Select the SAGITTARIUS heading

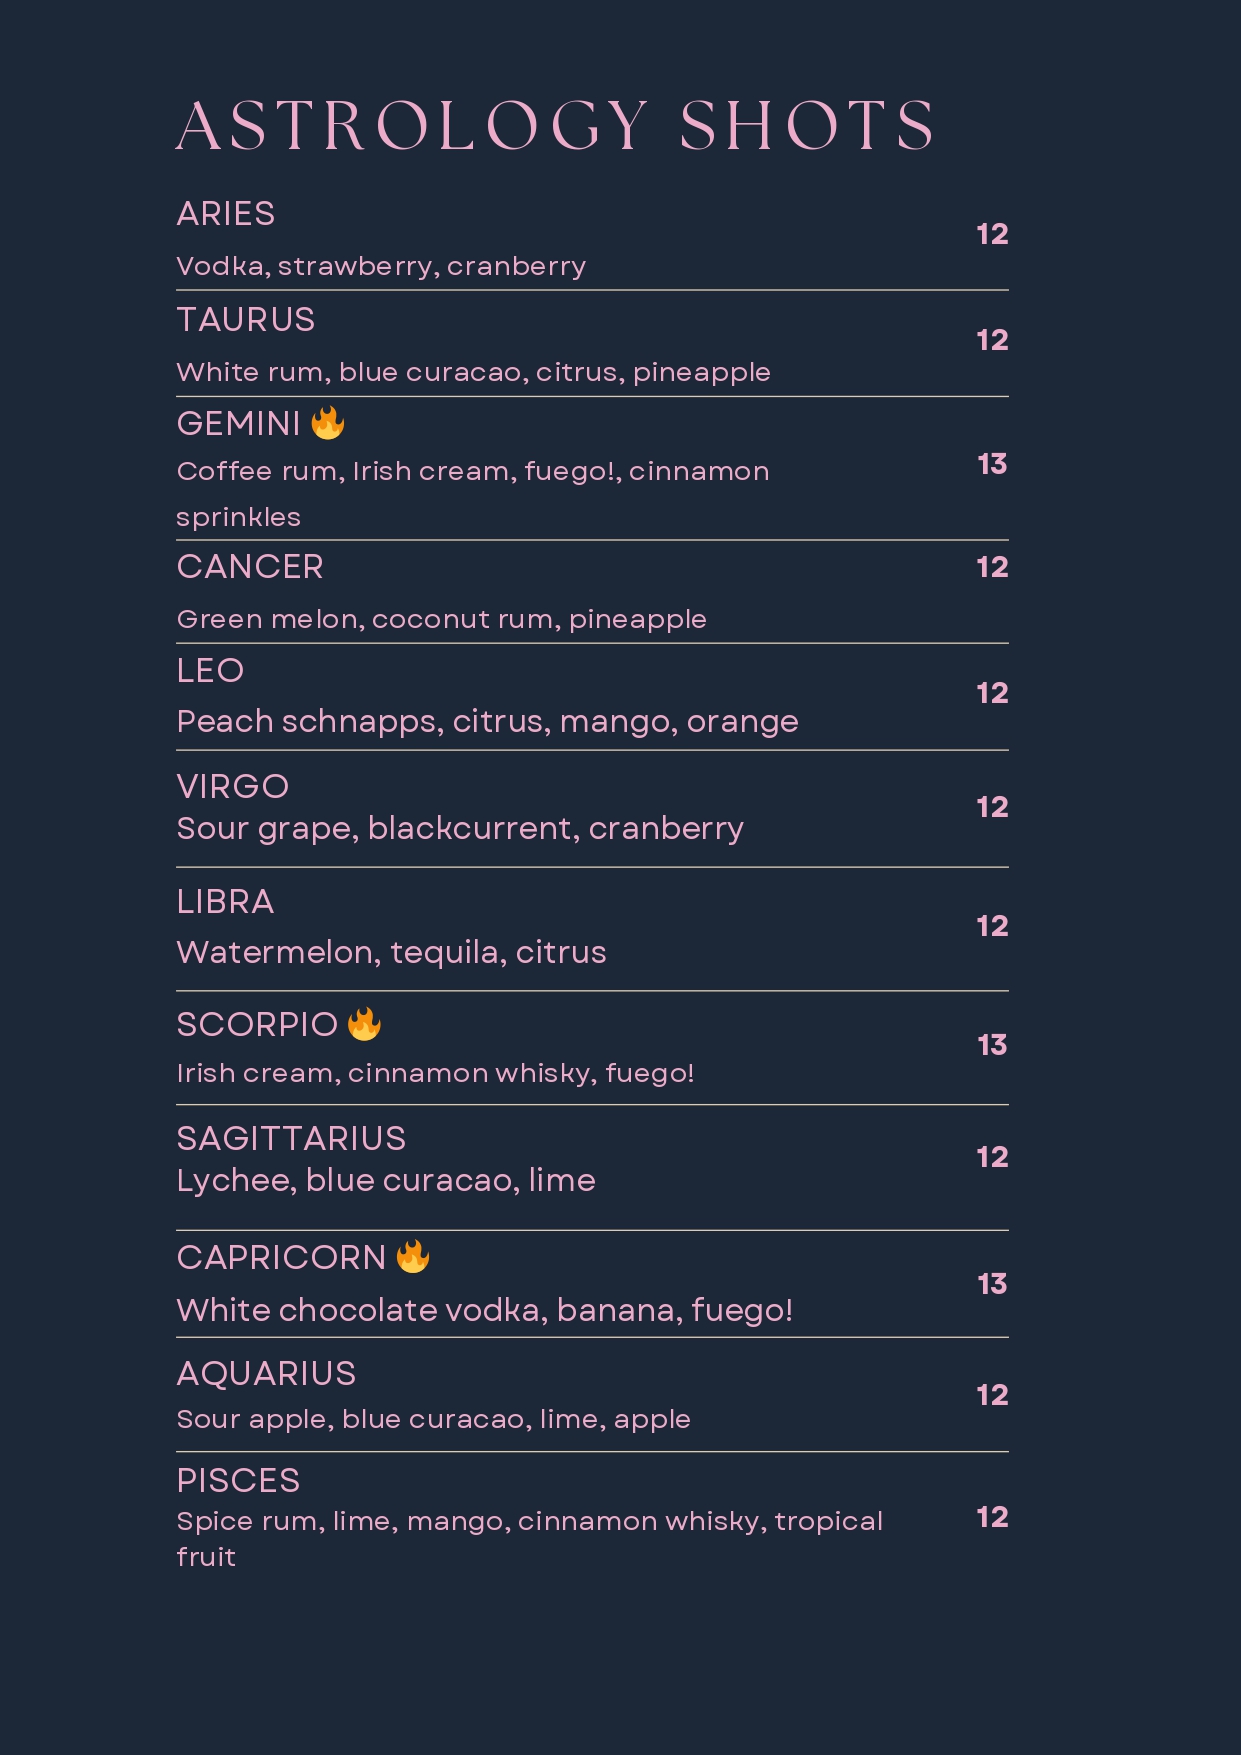[291, 1139]
